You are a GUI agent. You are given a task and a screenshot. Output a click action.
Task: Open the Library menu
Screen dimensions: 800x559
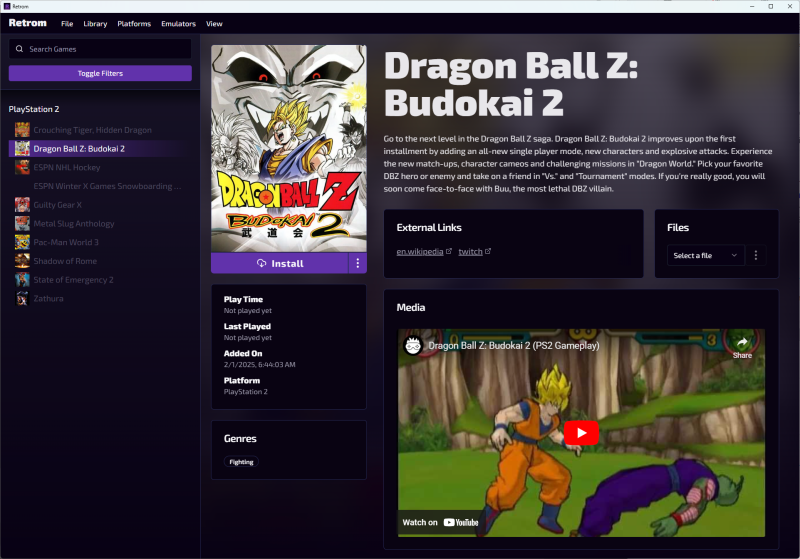pos(95,23)
